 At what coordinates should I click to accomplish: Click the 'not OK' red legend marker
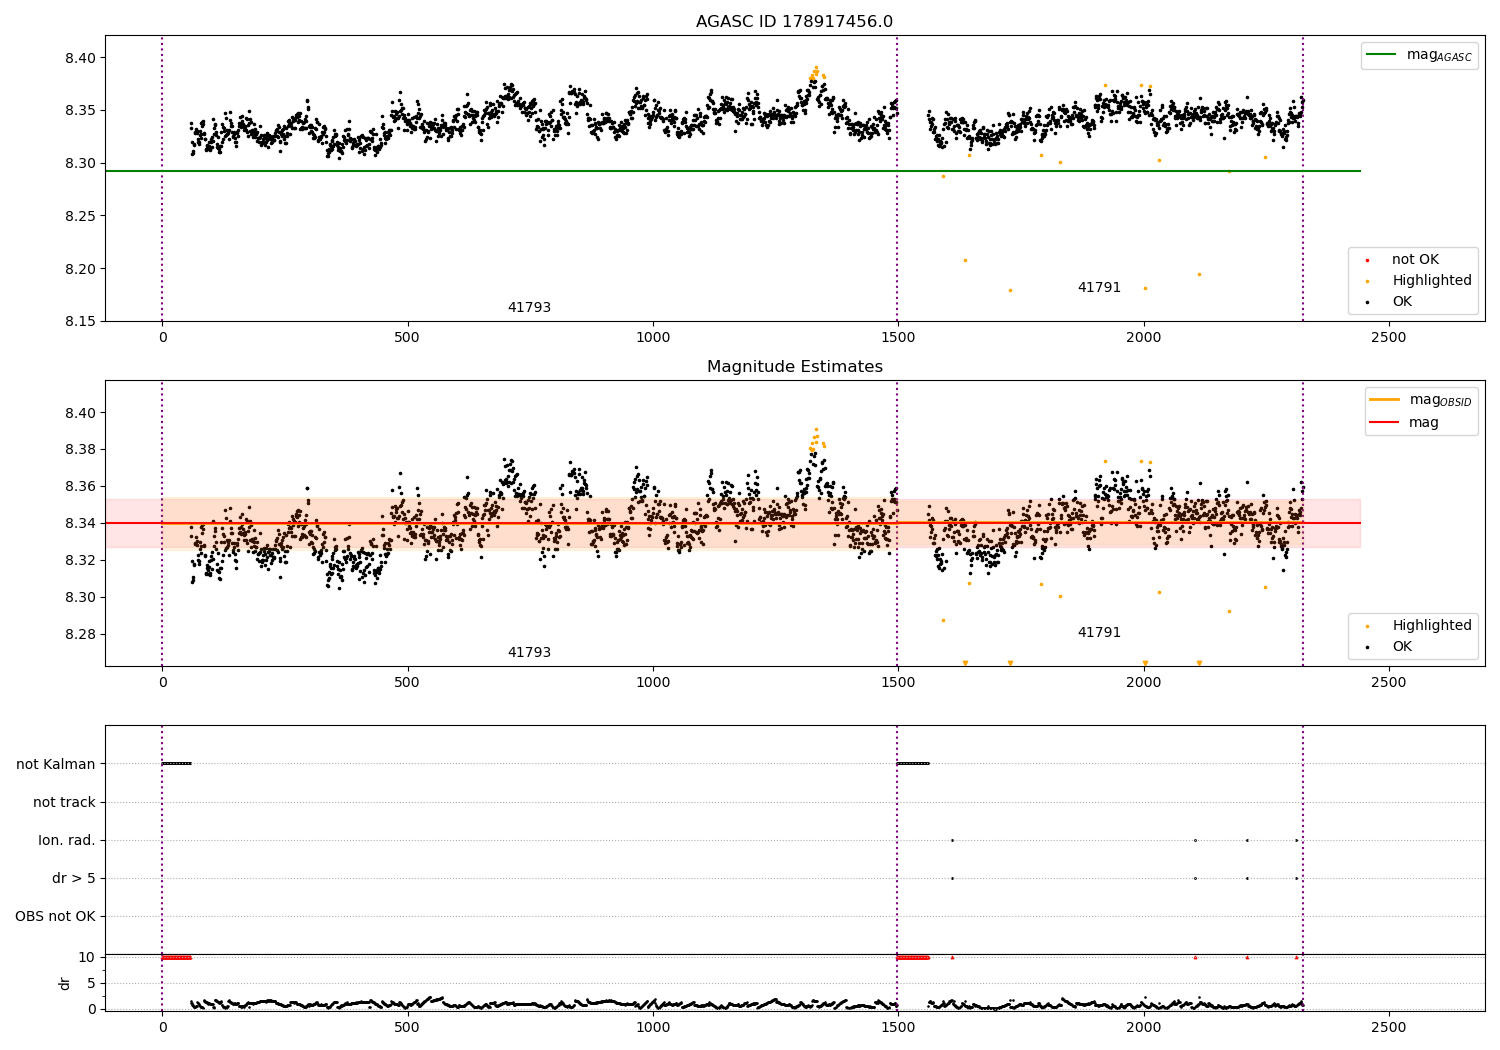(1367, 261)
